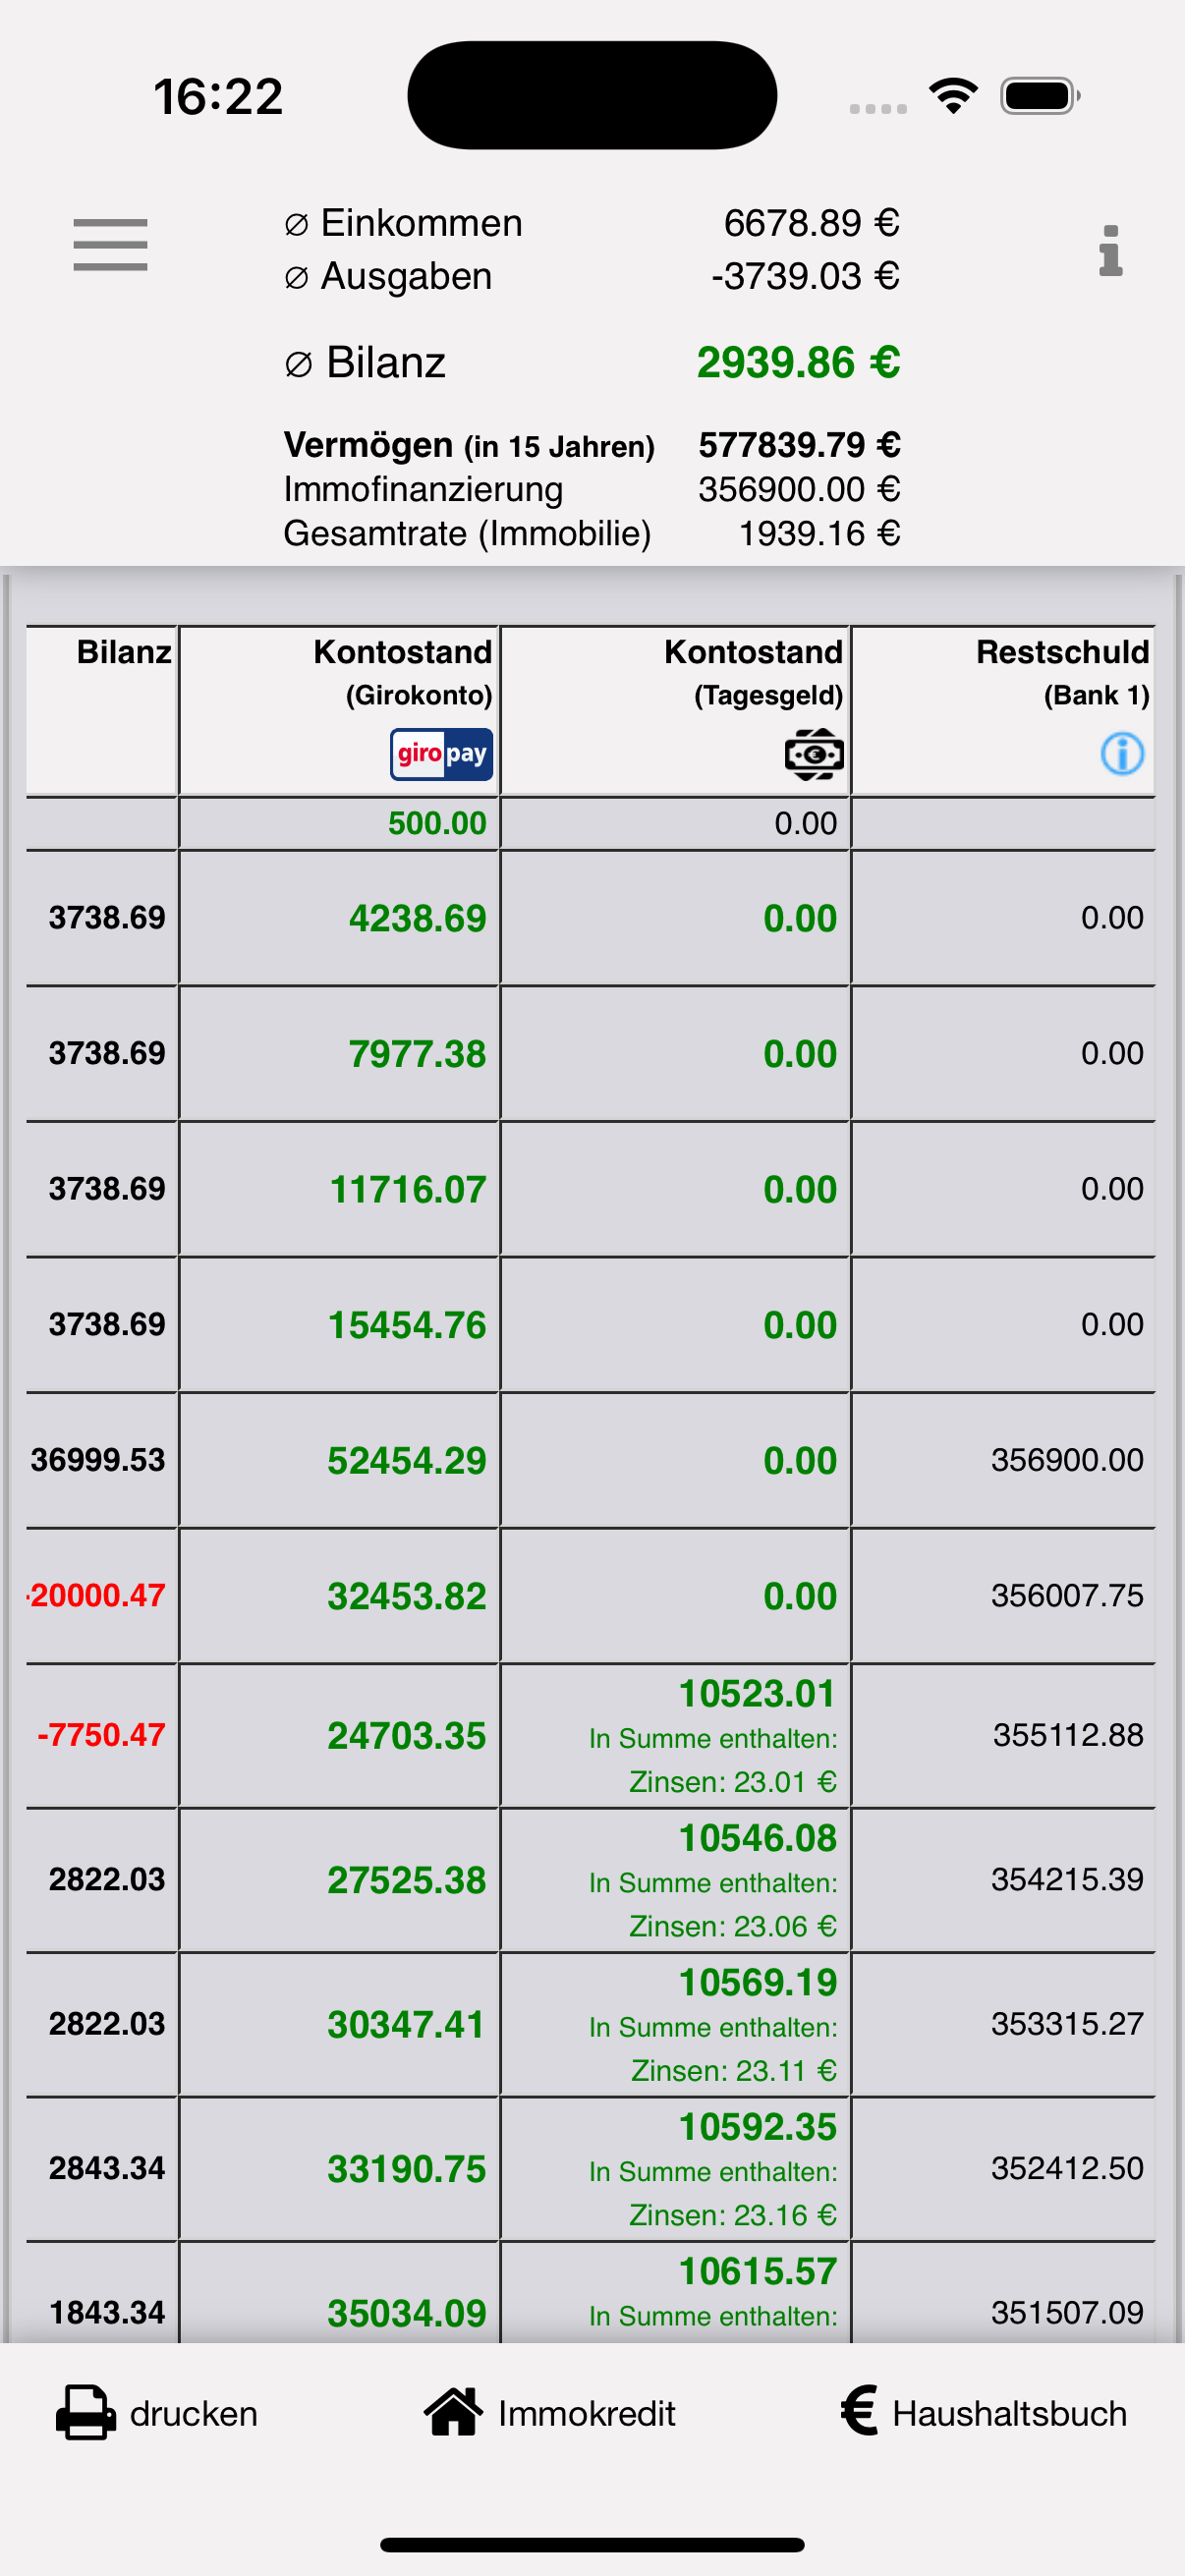Image resolution: width=1185 pixels, height=2576 pixels.
Task: Select the Bilanz column header
Action: pyautogui.click(x=102, y=711)
